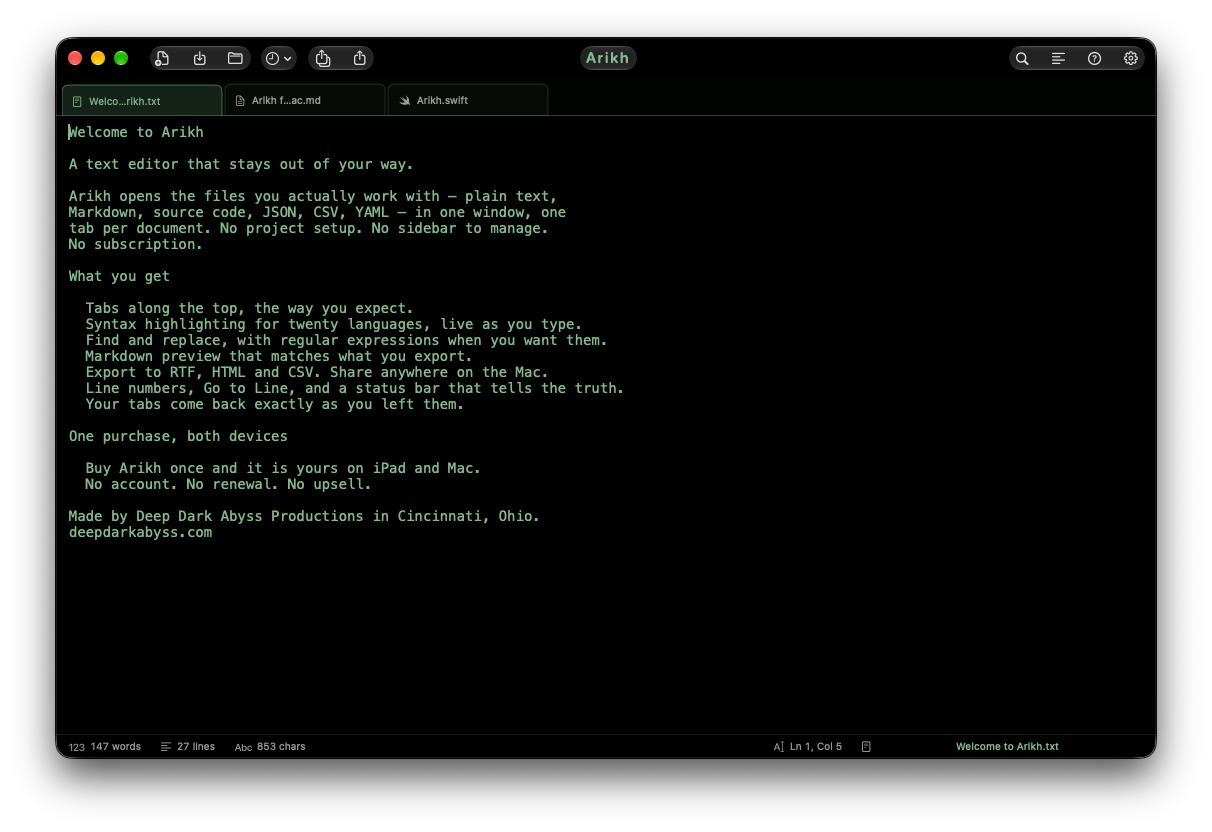This screenshot has width=1212, height=832.
Task: Click the Buy Arikh once line
Action: coord(283,468)
